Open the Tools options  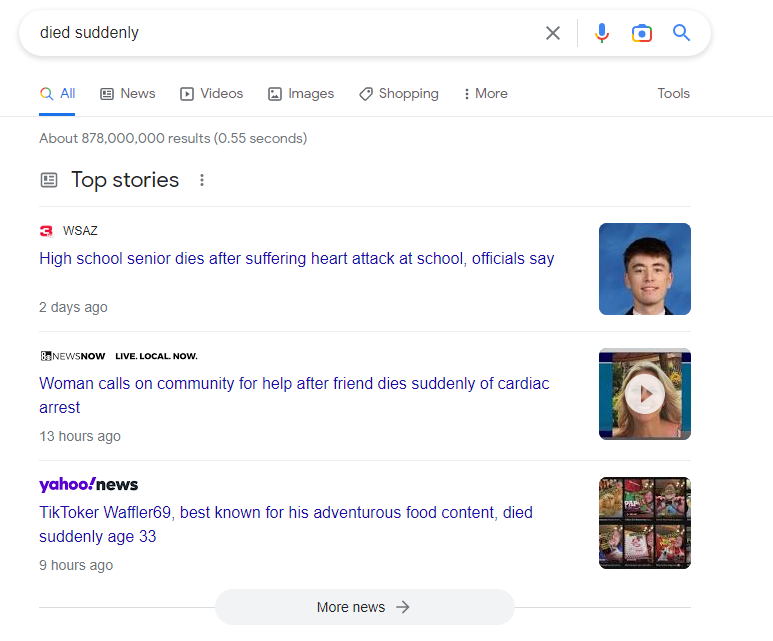coord(673,93)
